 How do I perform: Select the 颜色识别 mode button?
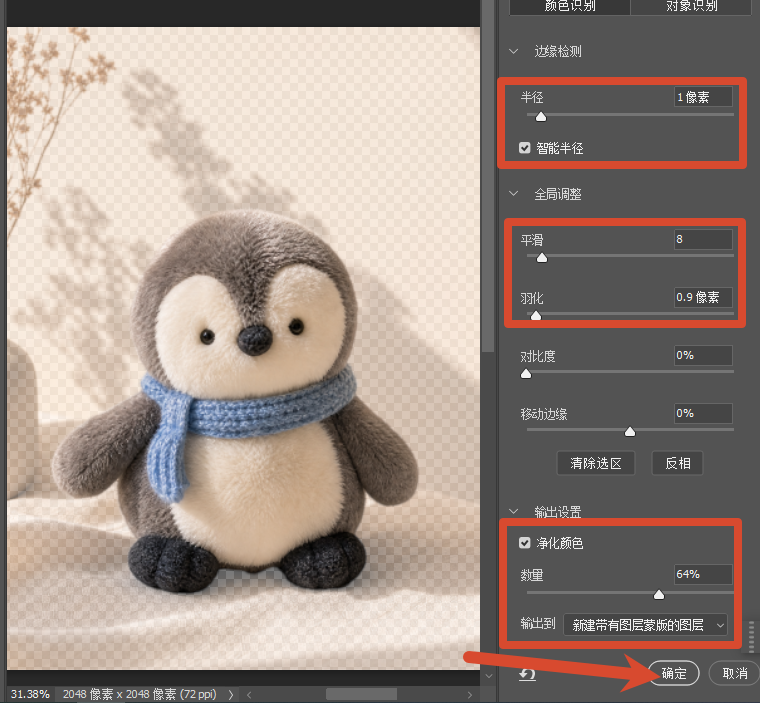[x=570, y=6]
